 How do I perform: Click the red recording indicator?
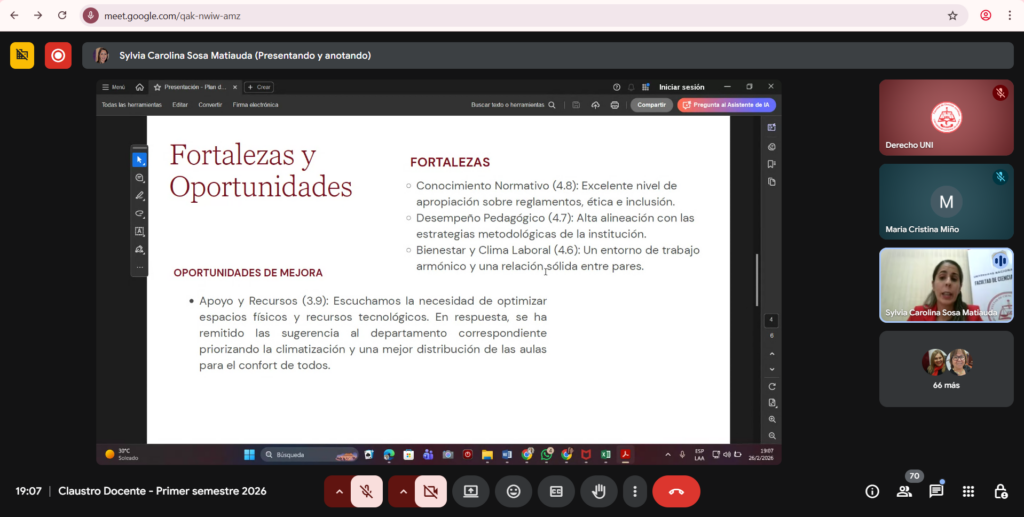(58, 56)
